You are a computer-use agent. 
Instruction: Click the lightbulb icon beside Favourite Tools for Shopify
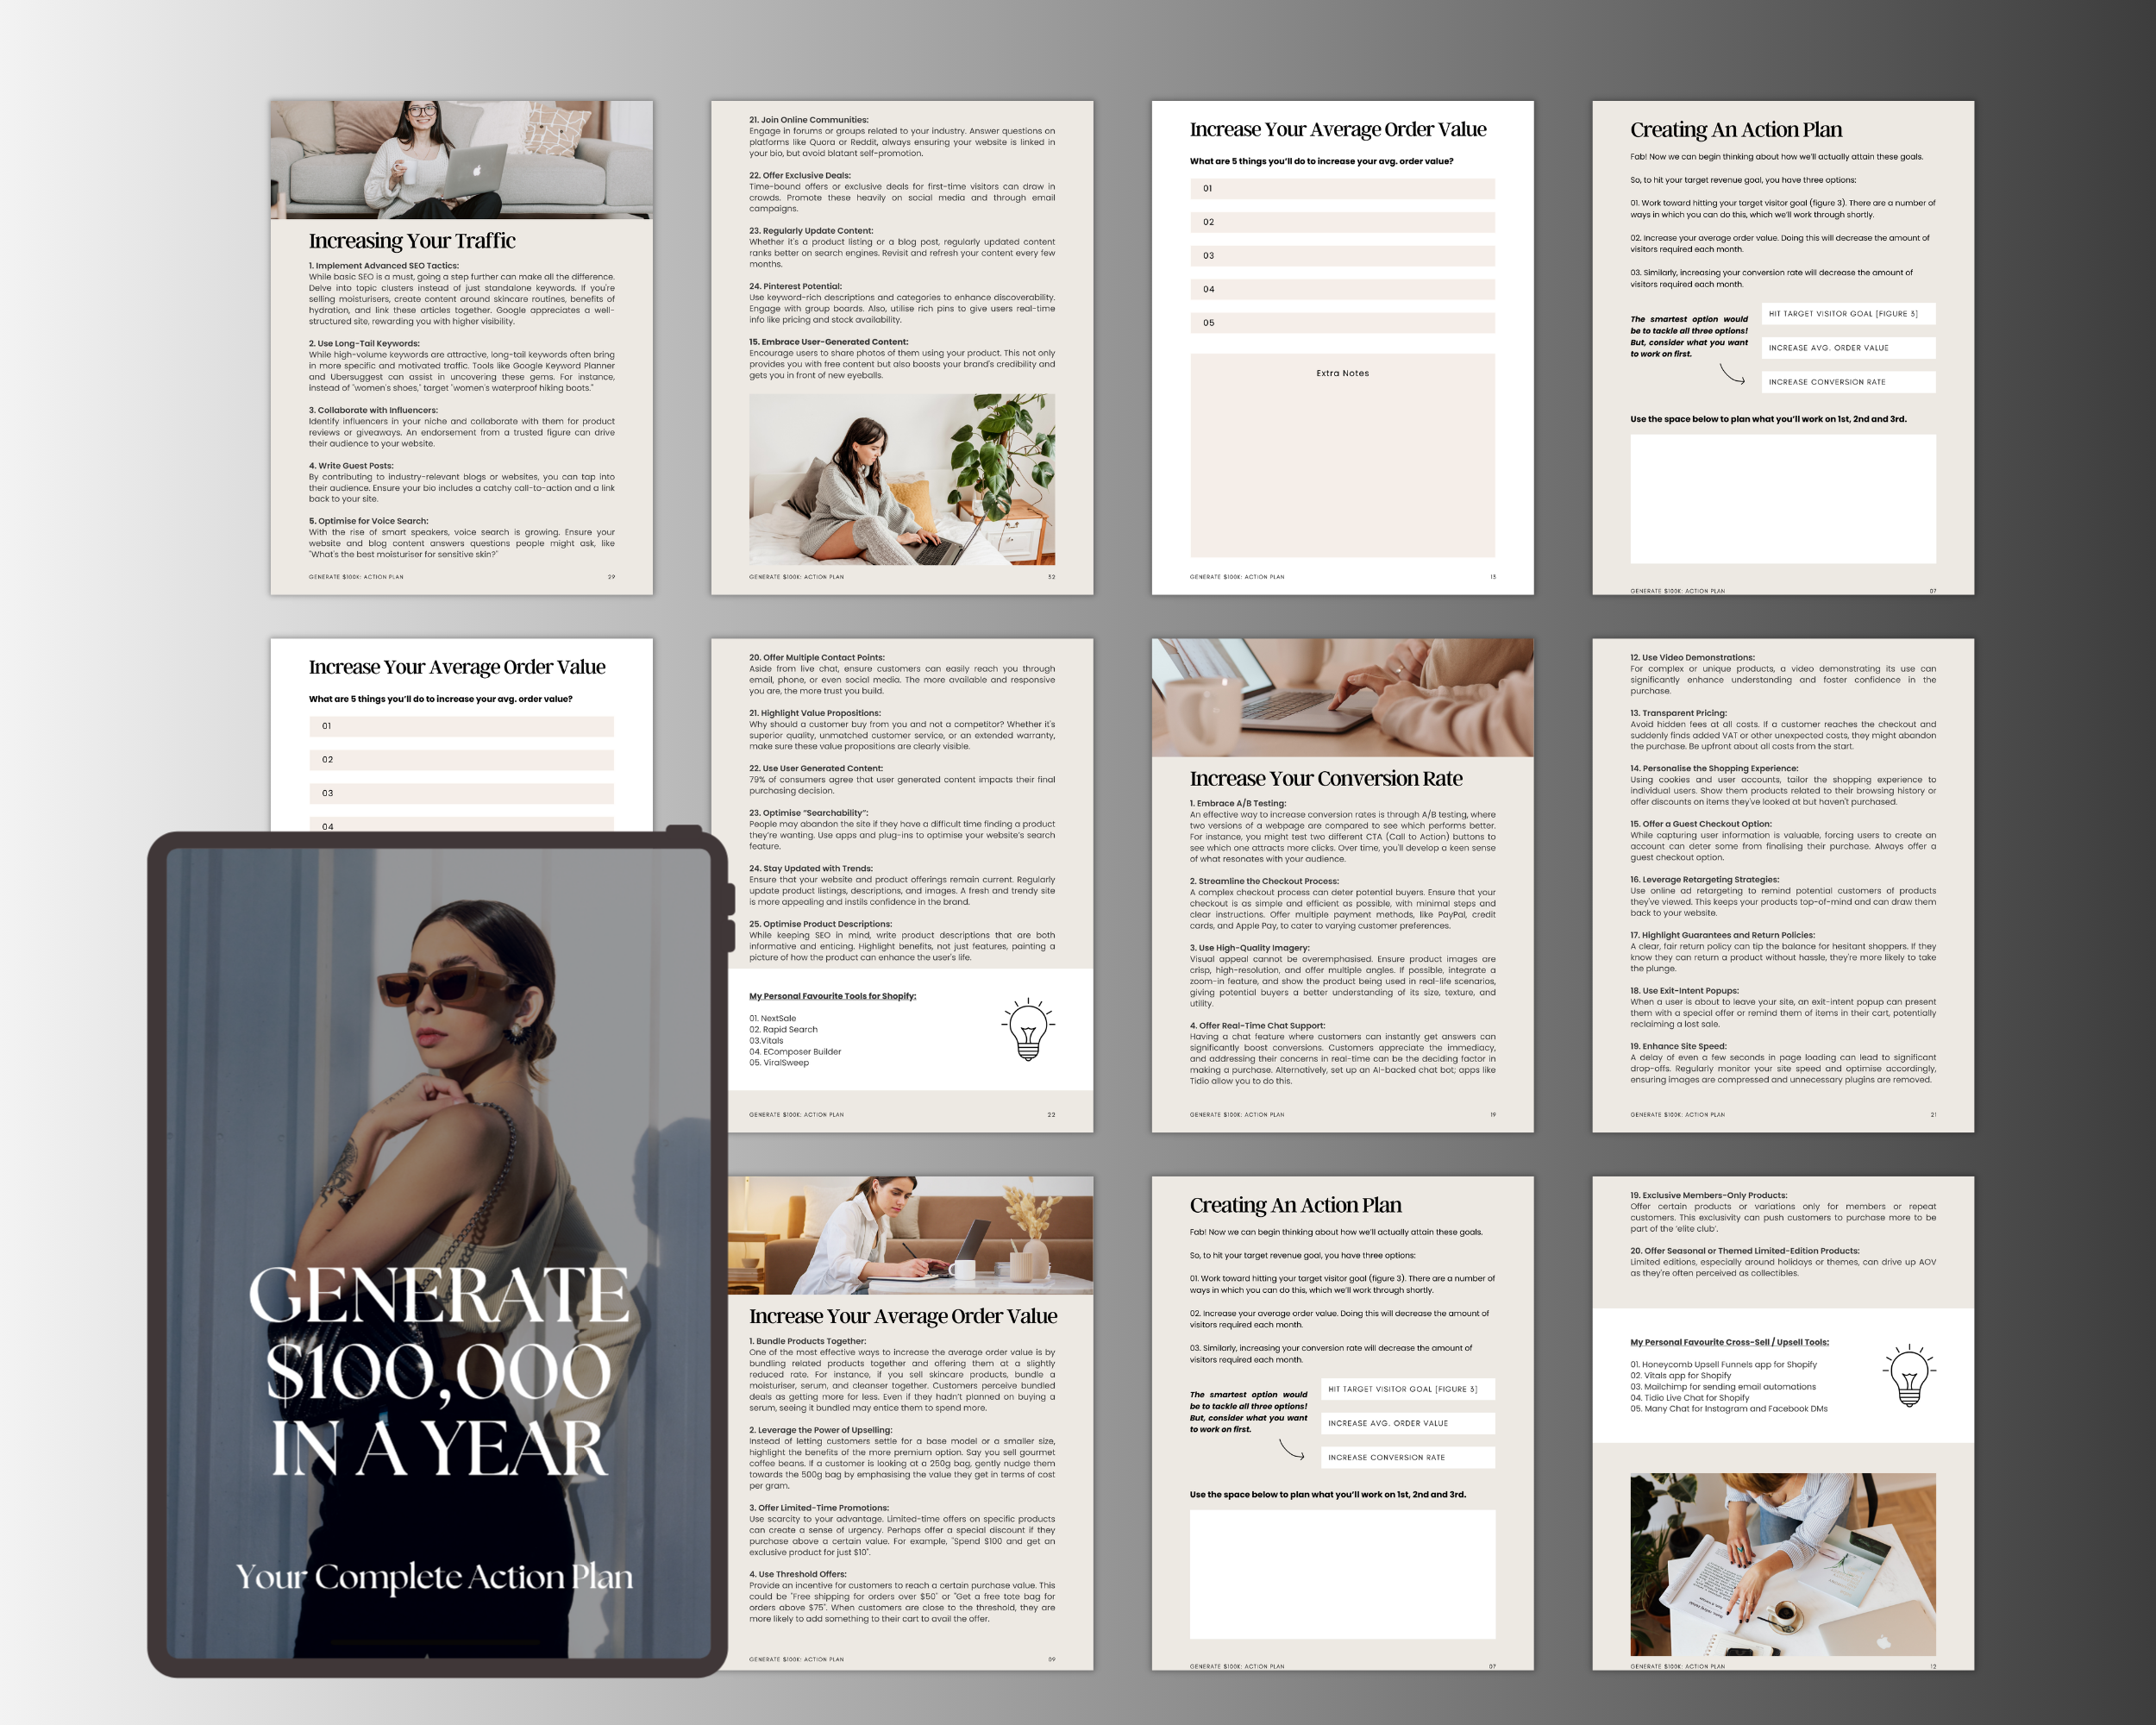tap(1028, 1029)
